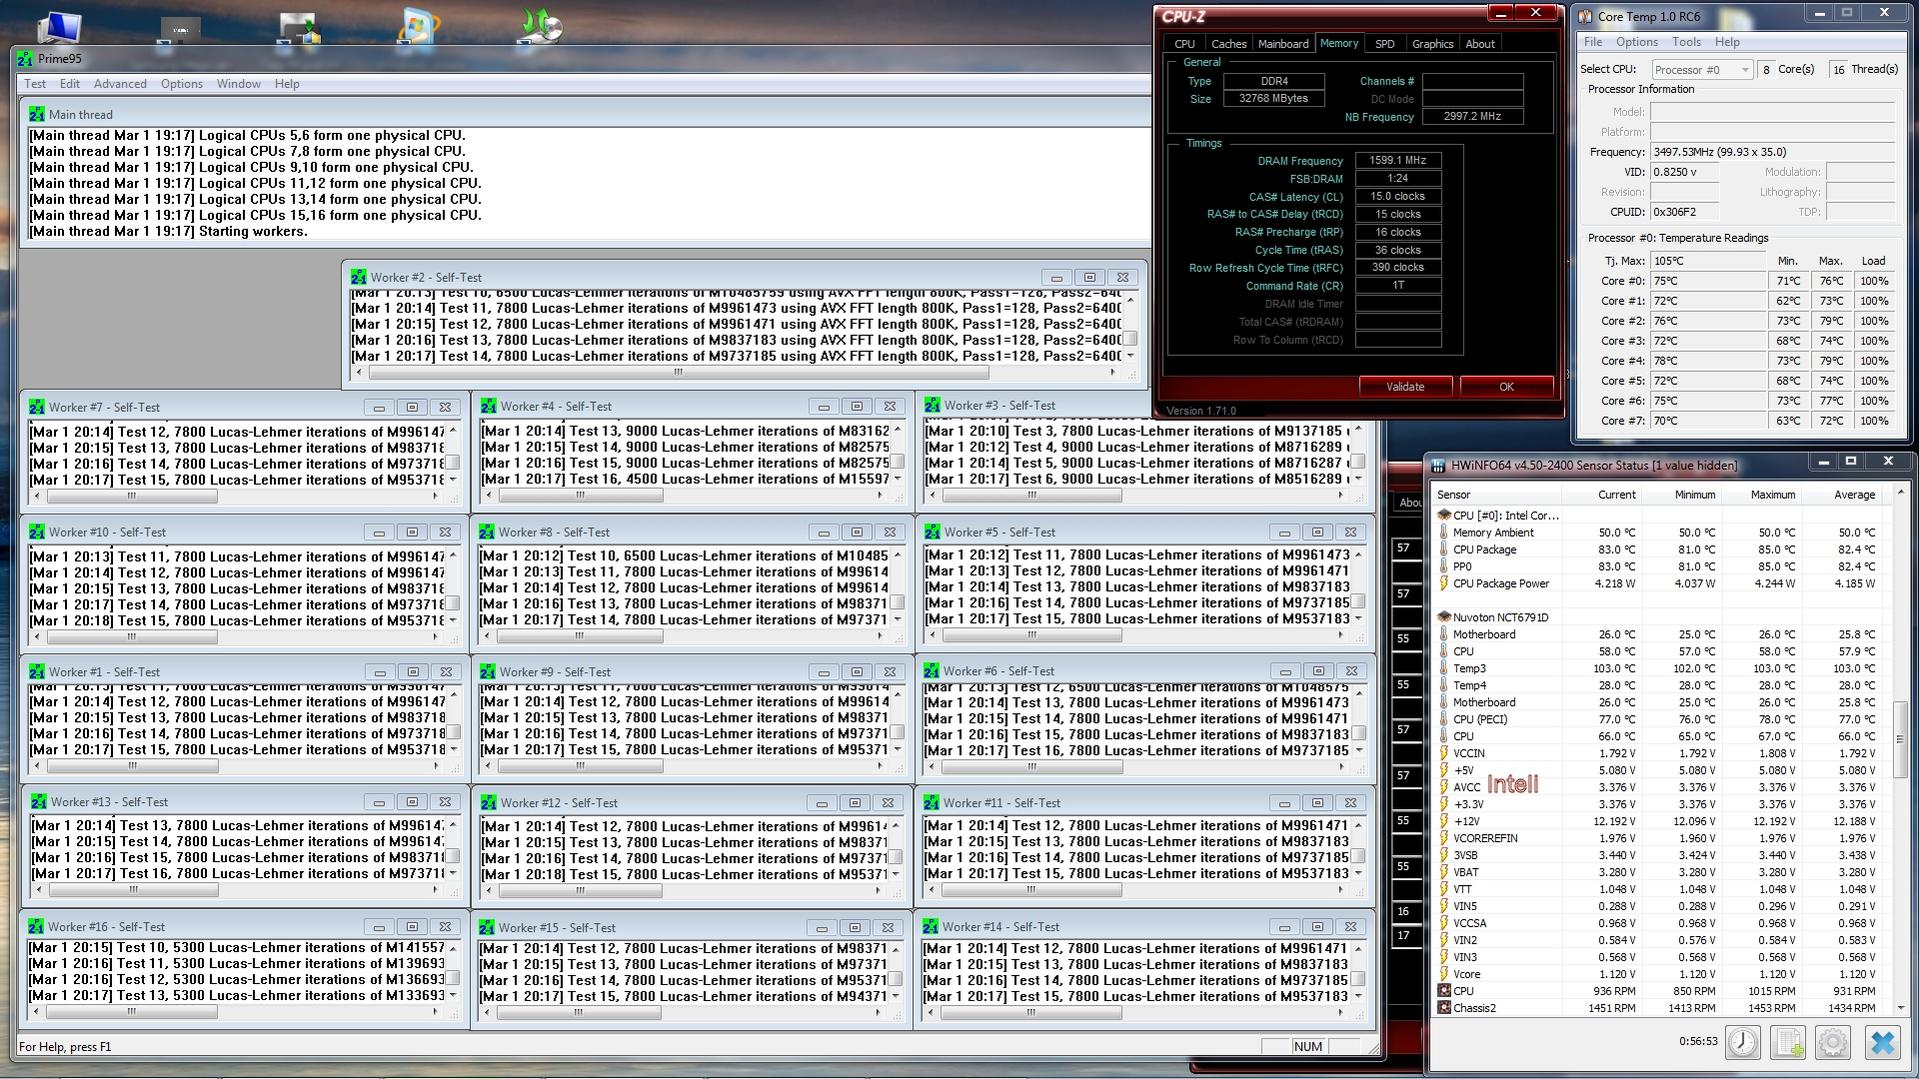
Task: Click the Prime95 title bar icon
Action: [x=25, y=59]
